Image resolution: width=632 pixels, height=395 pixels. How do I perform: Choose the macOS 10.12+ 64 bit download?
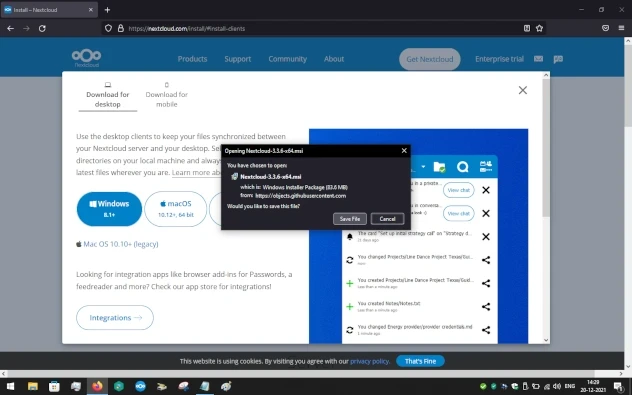175,209
